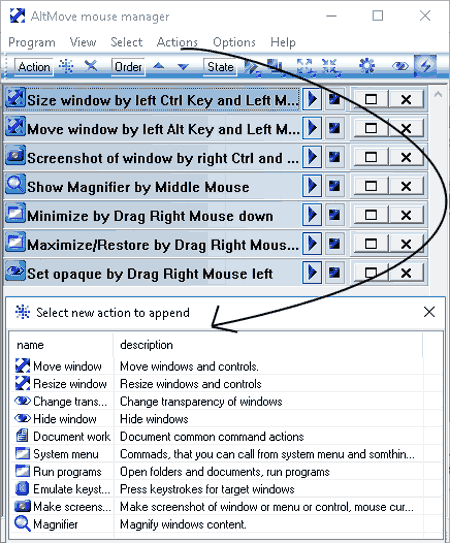
Task: Select 'System menu' in new action list
Action: pos(66,454)
